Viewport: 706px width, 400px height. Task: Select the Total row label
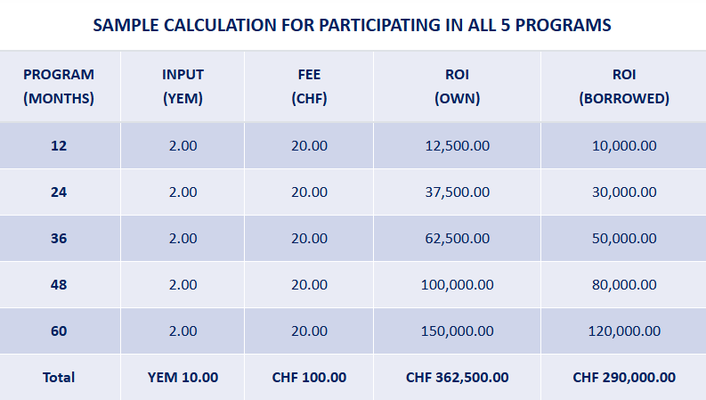pos(59,377)
